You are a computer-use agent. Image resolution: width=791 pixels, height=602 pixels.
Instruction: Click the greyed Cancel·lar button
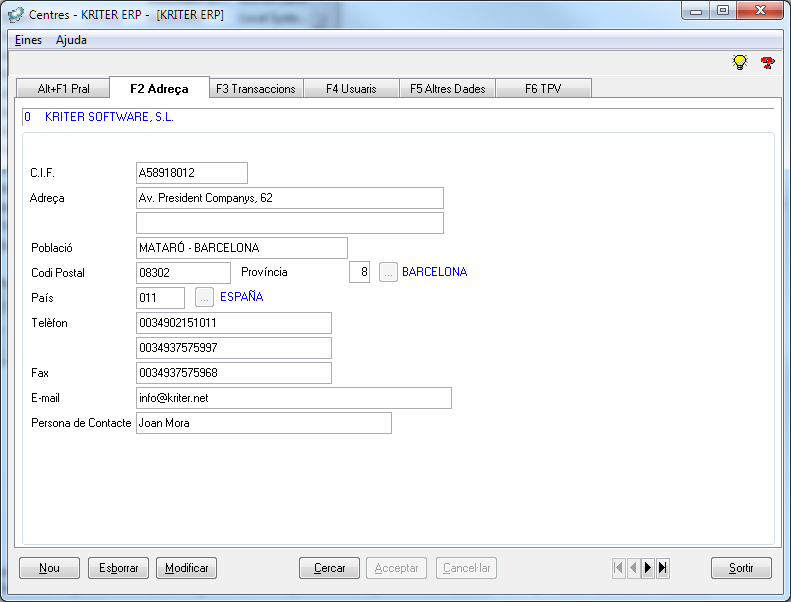click(467, 568)
